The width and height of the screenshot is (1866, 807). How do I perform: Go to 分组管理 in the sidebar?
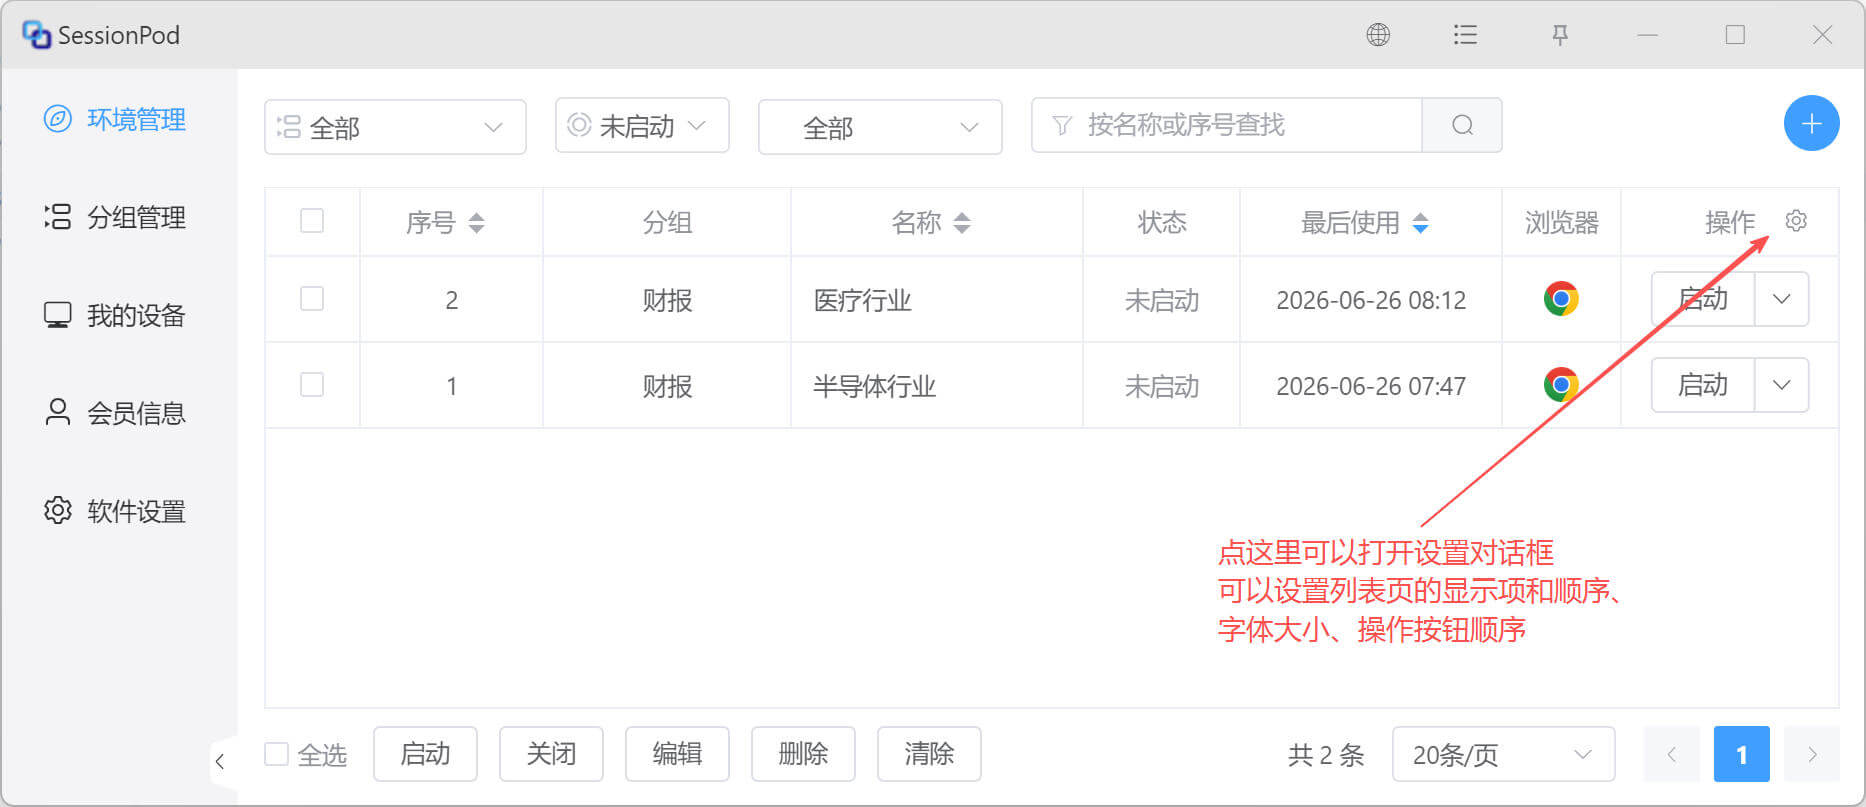[116, 217]
